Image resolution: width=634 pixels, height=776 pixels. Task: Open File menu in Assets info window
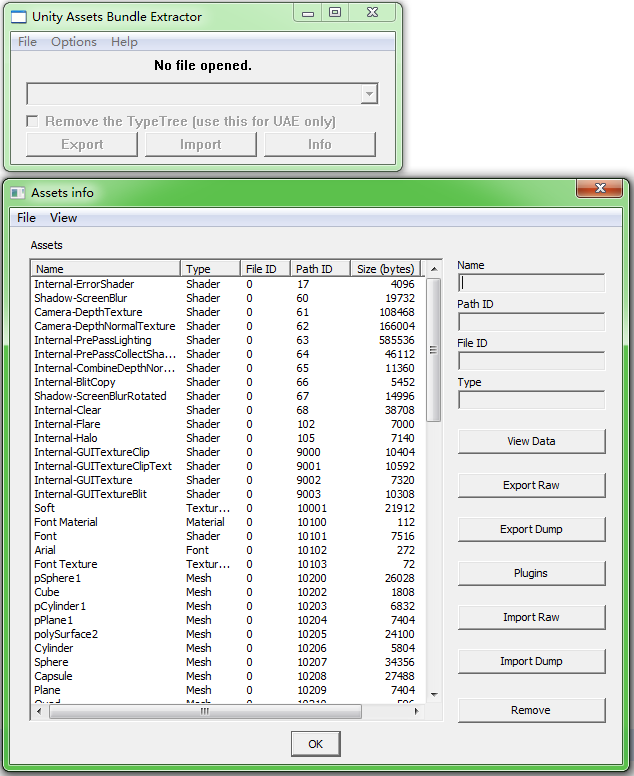point(26,218)
